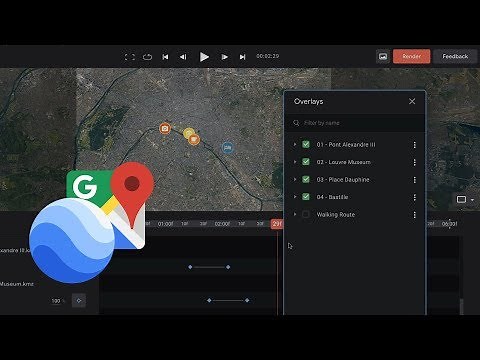This screenshot has width=480, height=360.
Task: Select first keyframe on lower track
Action: pos(209,300)
